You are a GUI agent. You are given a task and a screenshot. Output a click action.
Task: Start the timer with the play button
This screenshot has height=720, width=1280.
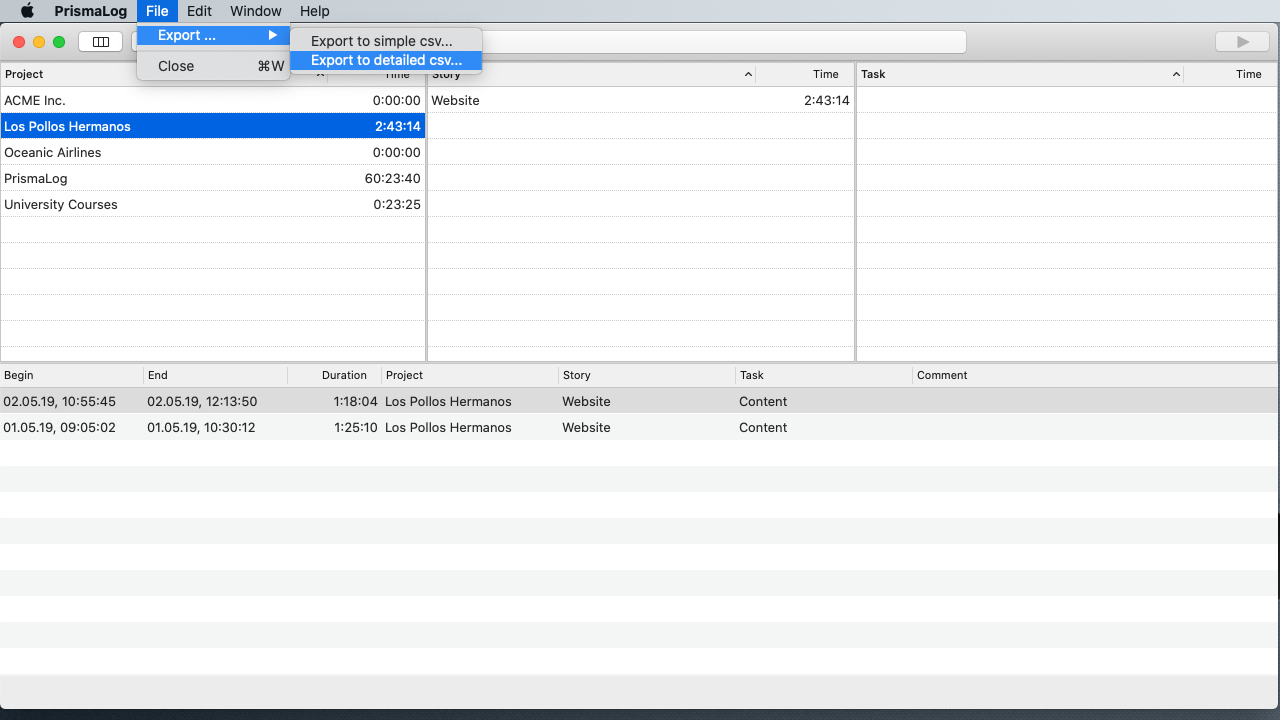tap(1242, 42)
